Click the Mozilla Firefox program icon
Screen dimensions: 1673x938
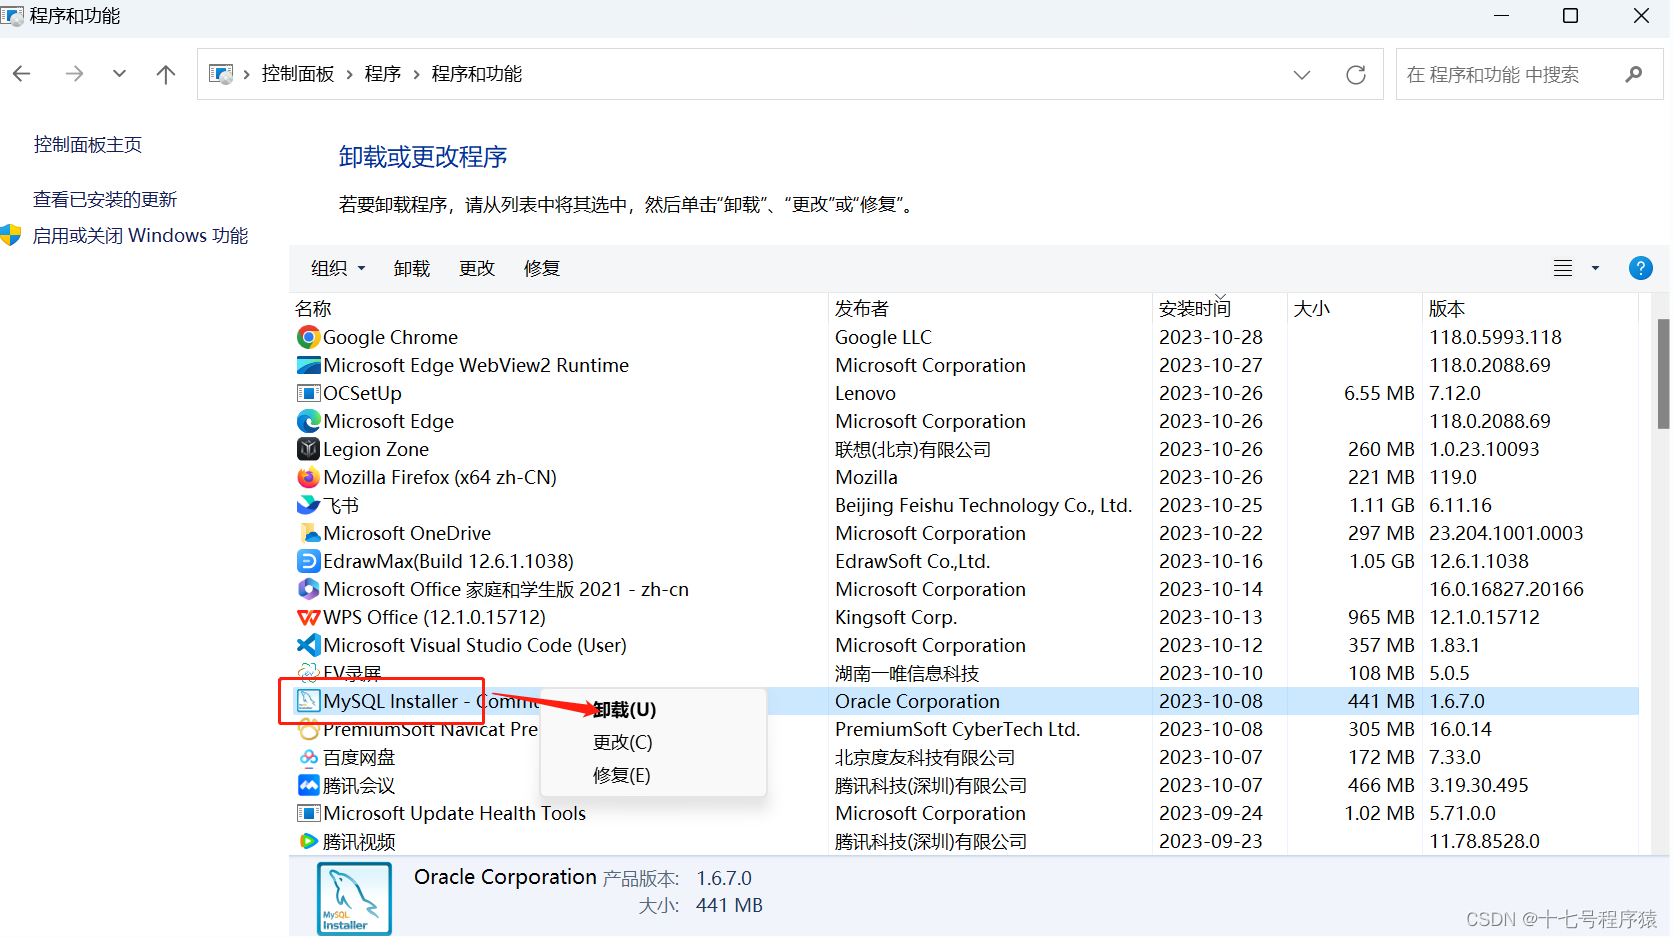309,477
